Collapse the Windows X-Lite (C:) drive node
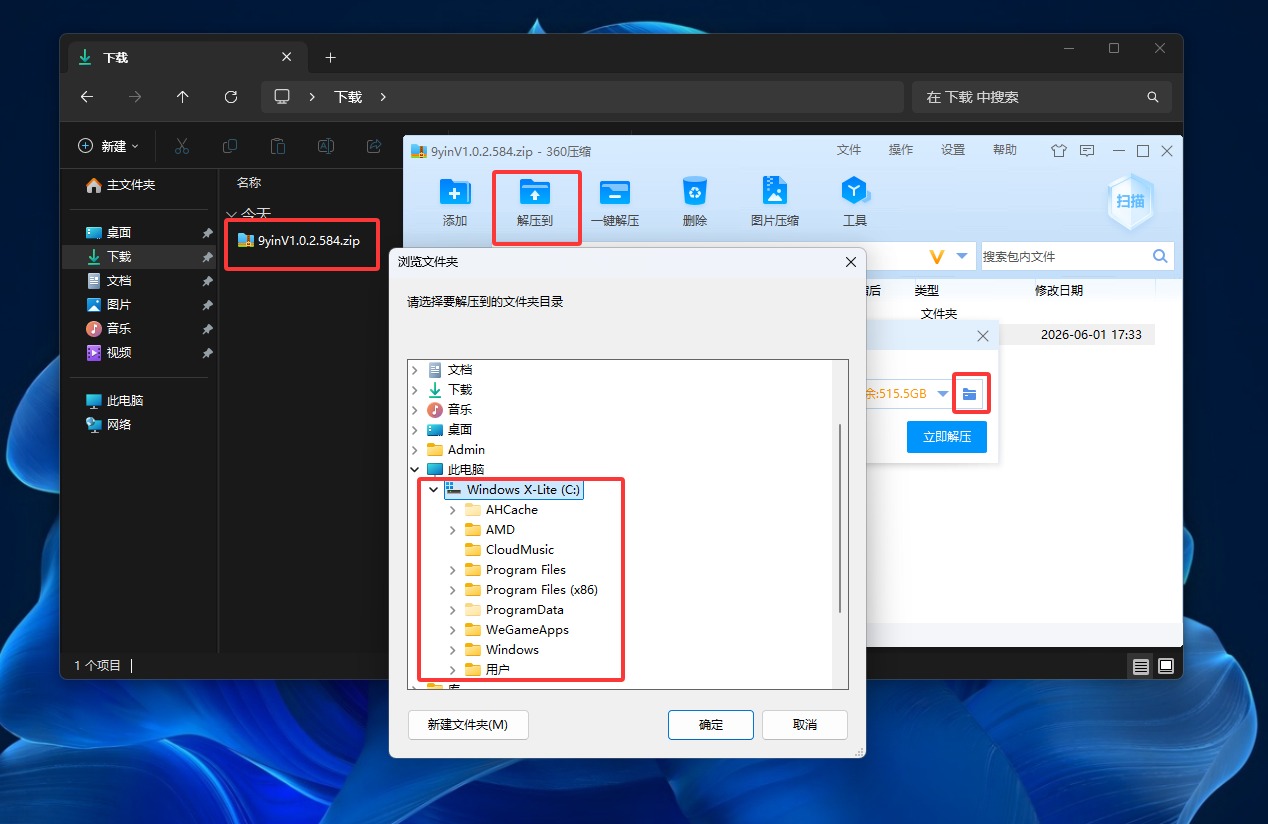 tap(434, 490)
